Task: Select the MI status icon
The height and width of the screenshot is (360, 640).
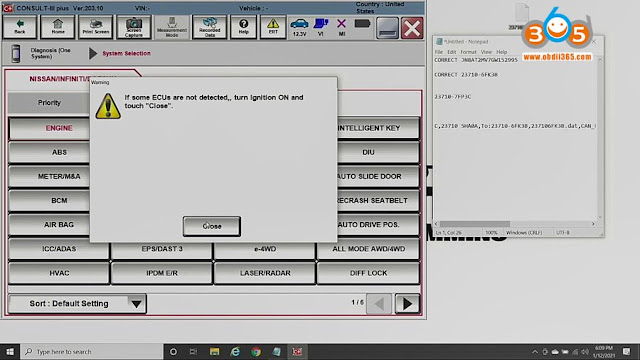Action: tap(342, 27)
